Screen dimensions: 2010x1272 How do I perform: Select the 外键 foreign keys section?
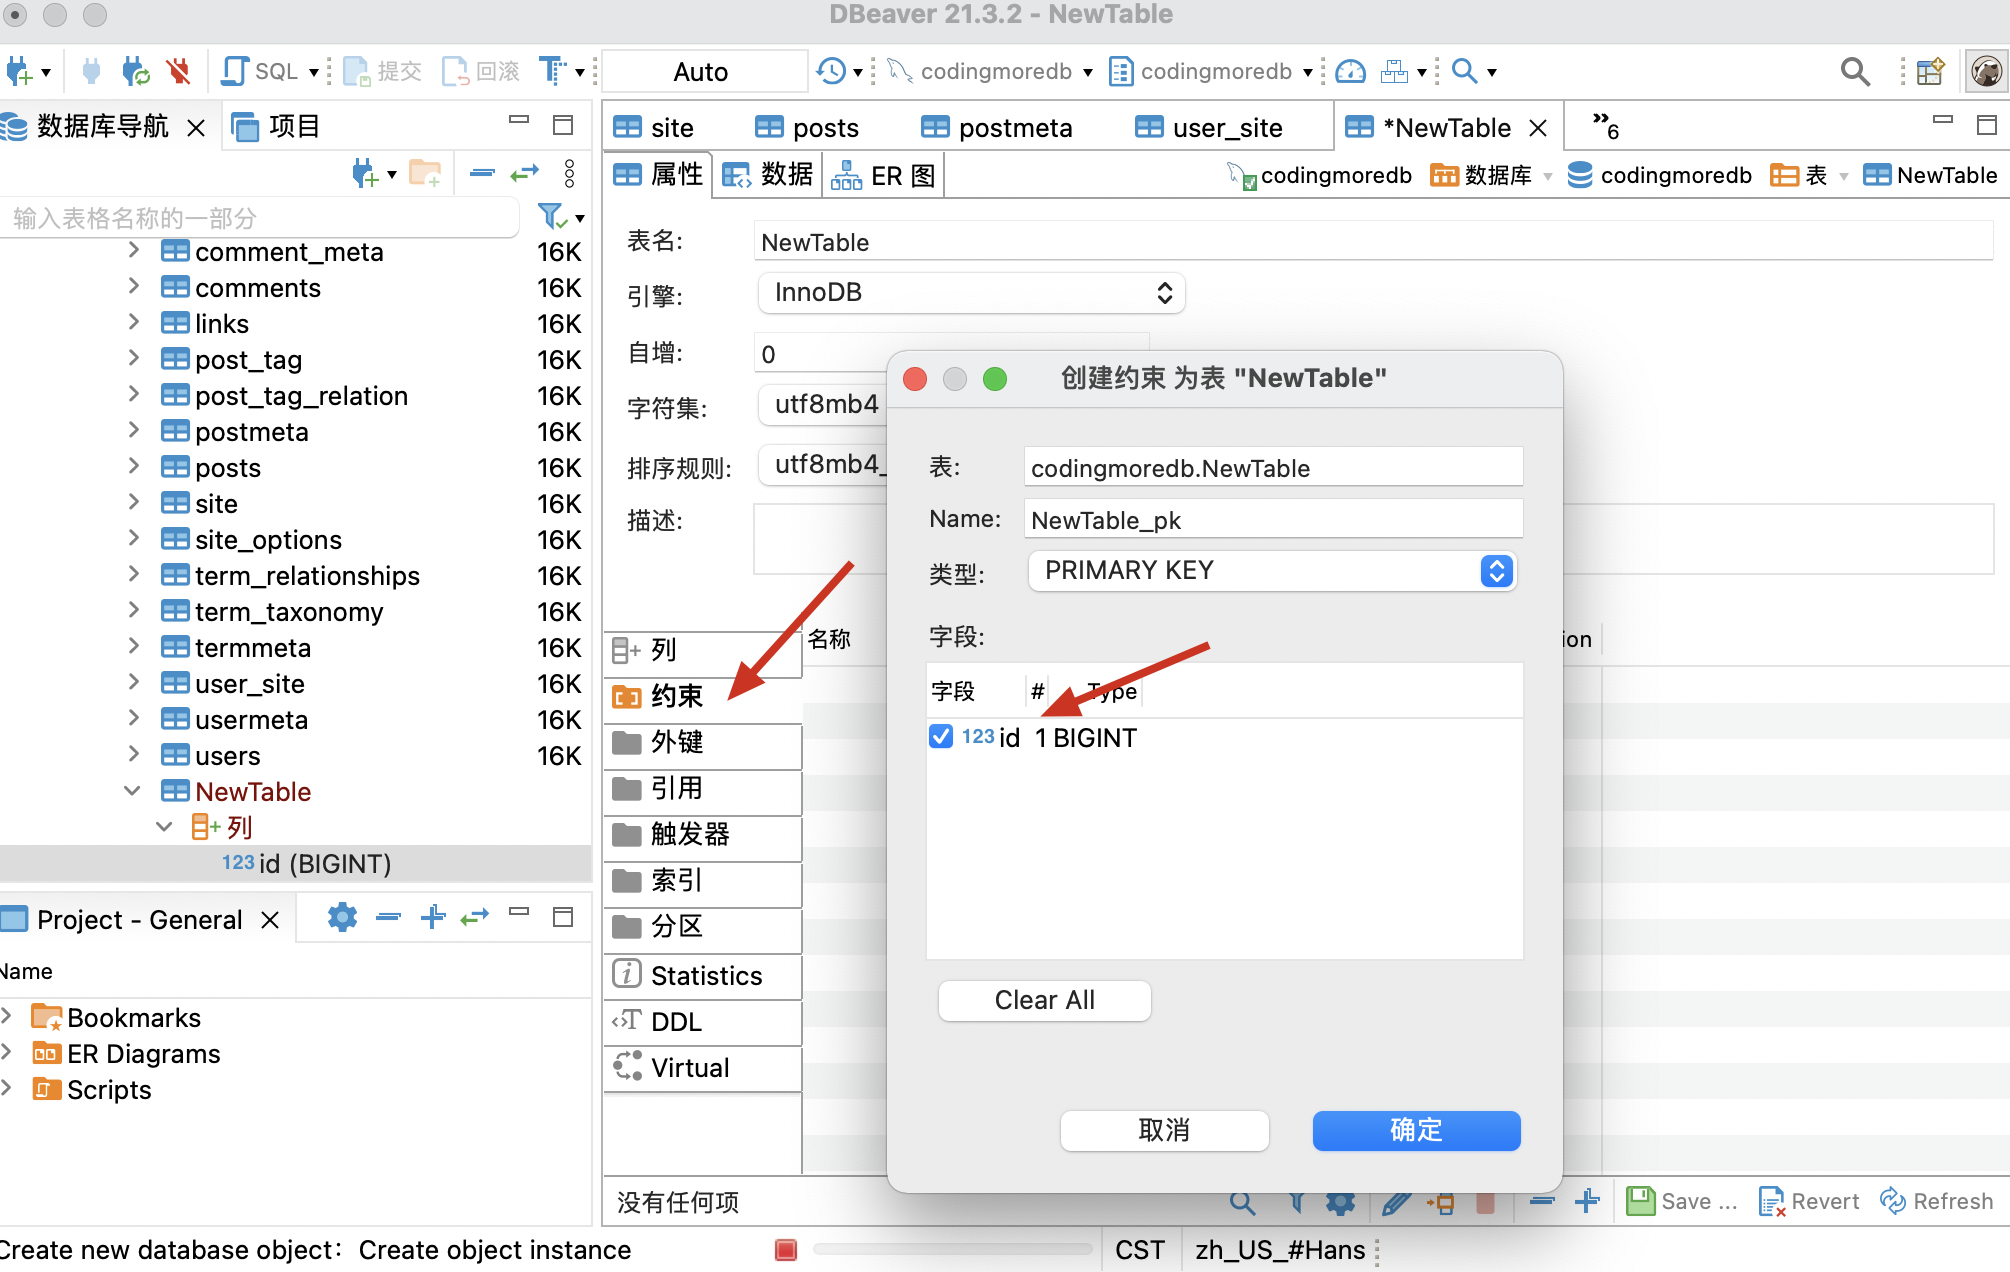678,742
